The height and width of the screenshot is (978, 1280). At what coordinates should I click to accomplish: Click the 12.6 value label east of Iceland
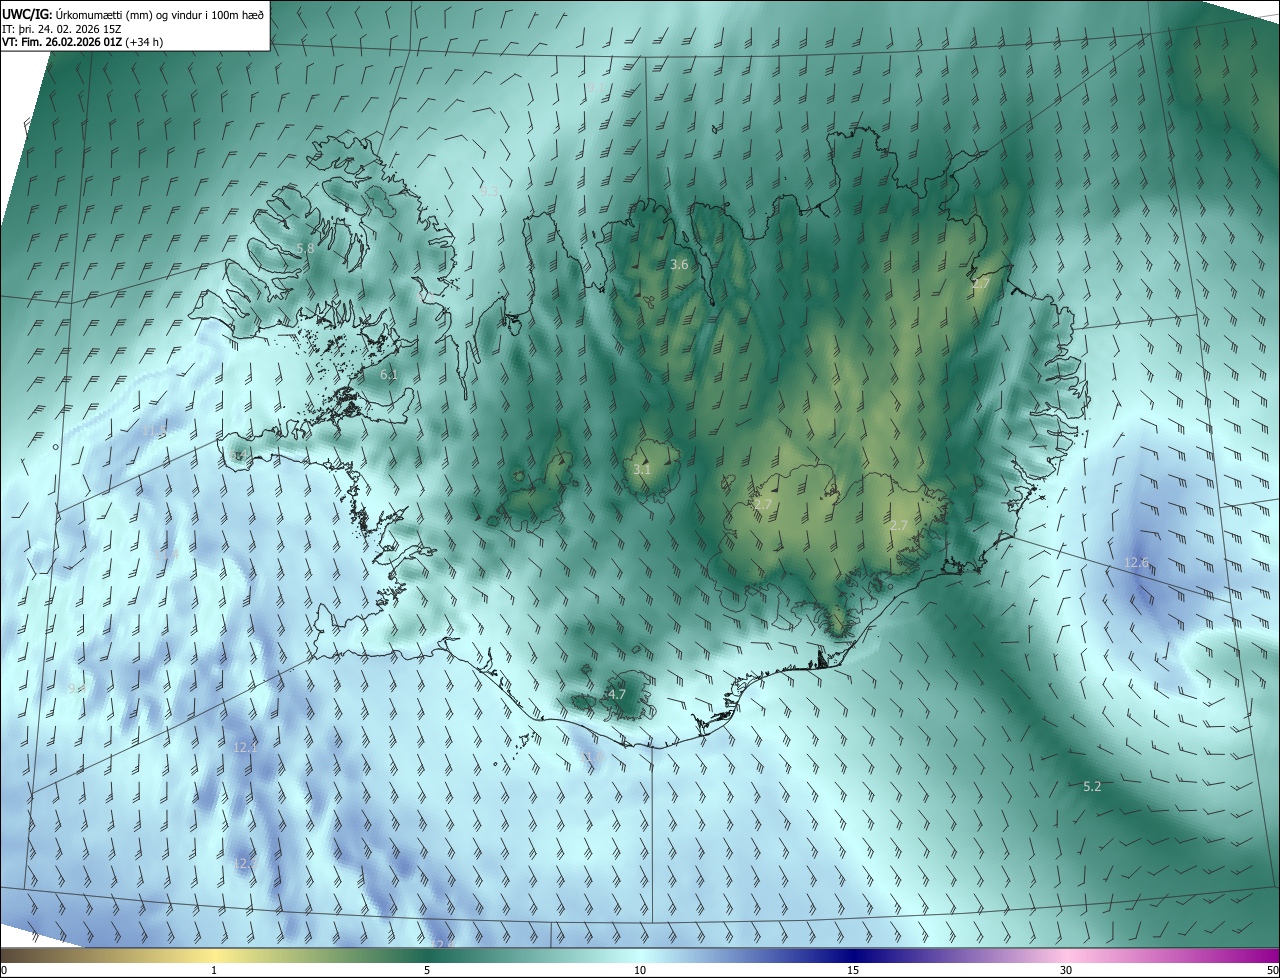[x=1136, y=563]
